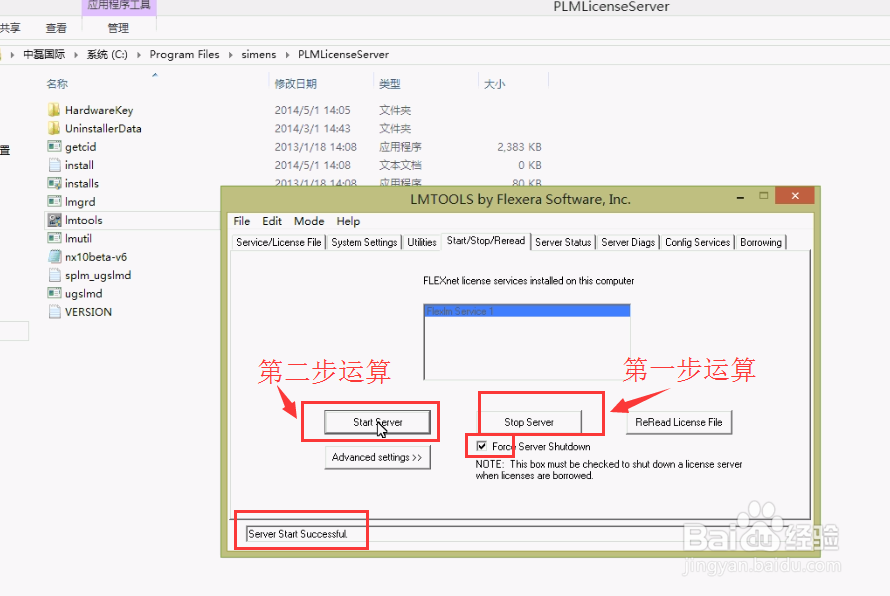This screenshot has width=890, height=596.
Task: Click 系统 (C:) in address breadcrumb
Action: tap(107, 54)
